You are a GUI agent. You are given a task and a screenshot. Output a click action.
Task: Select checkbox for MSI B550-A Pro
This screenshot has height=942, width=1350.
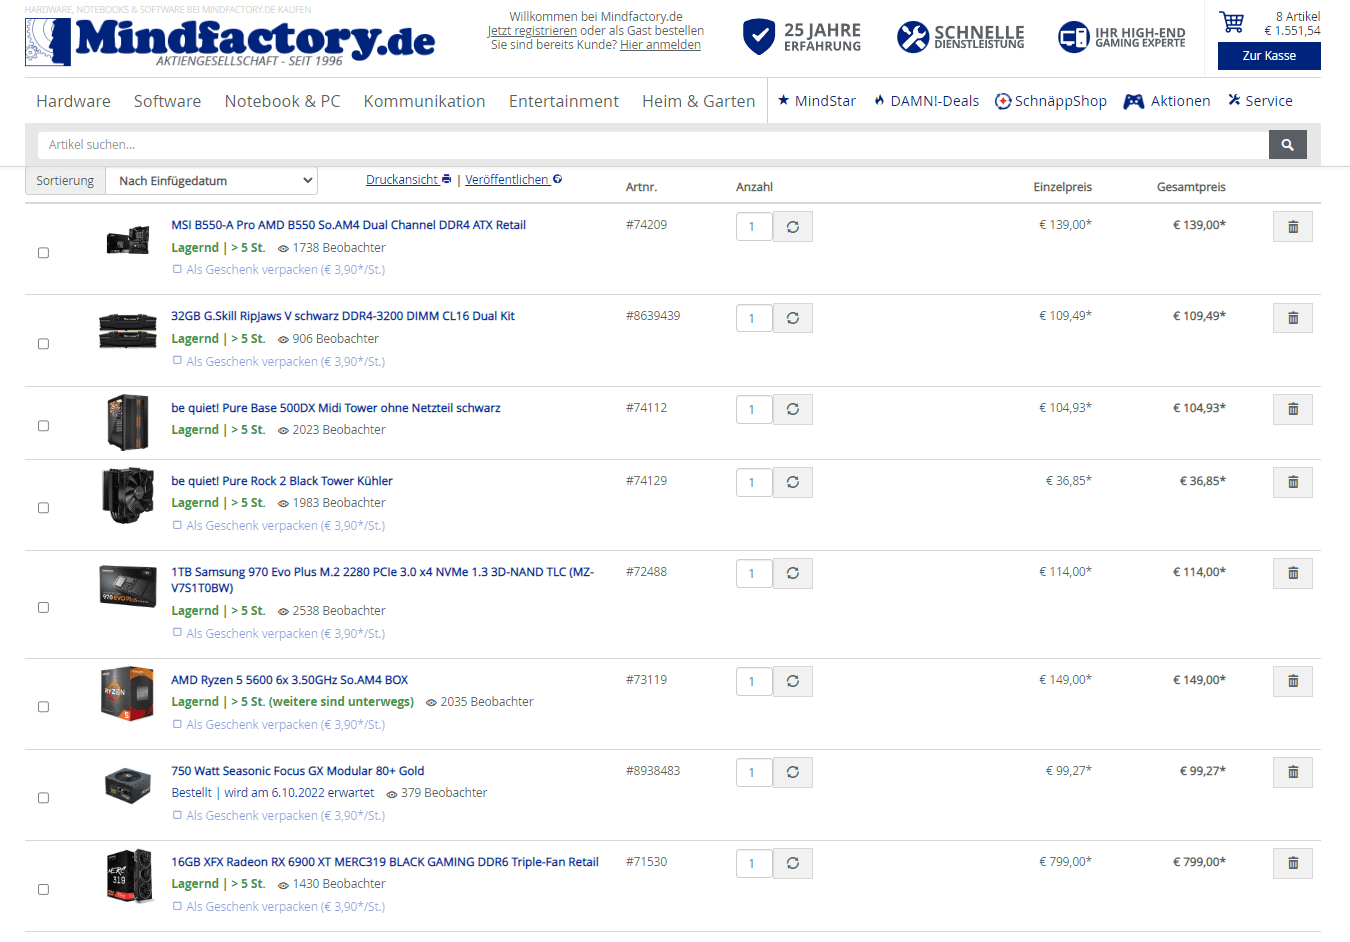(43, 253)
